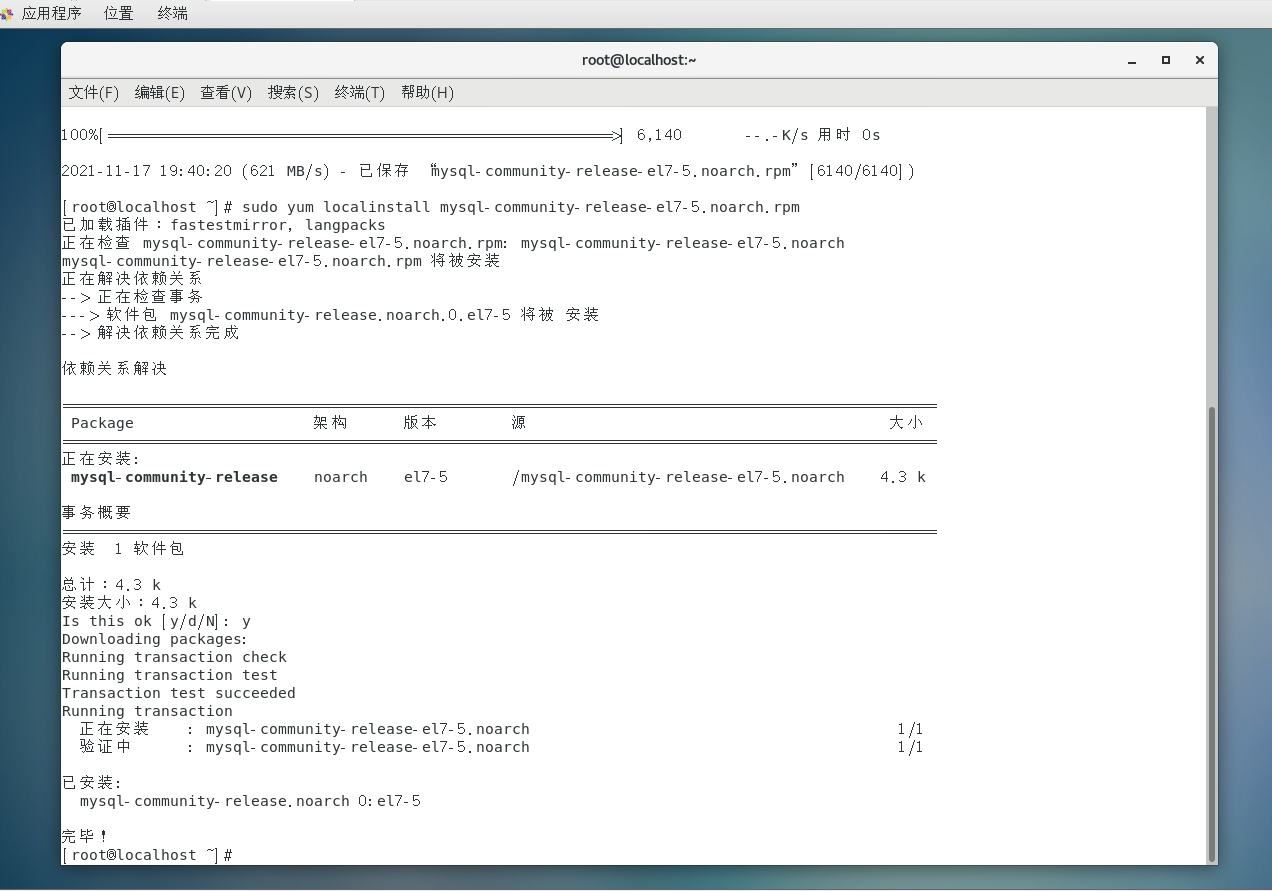This screenshot has height=891, width=1272.
Task: Open the 位置 menu in the top panel
Action: click(x=118, y=13)
